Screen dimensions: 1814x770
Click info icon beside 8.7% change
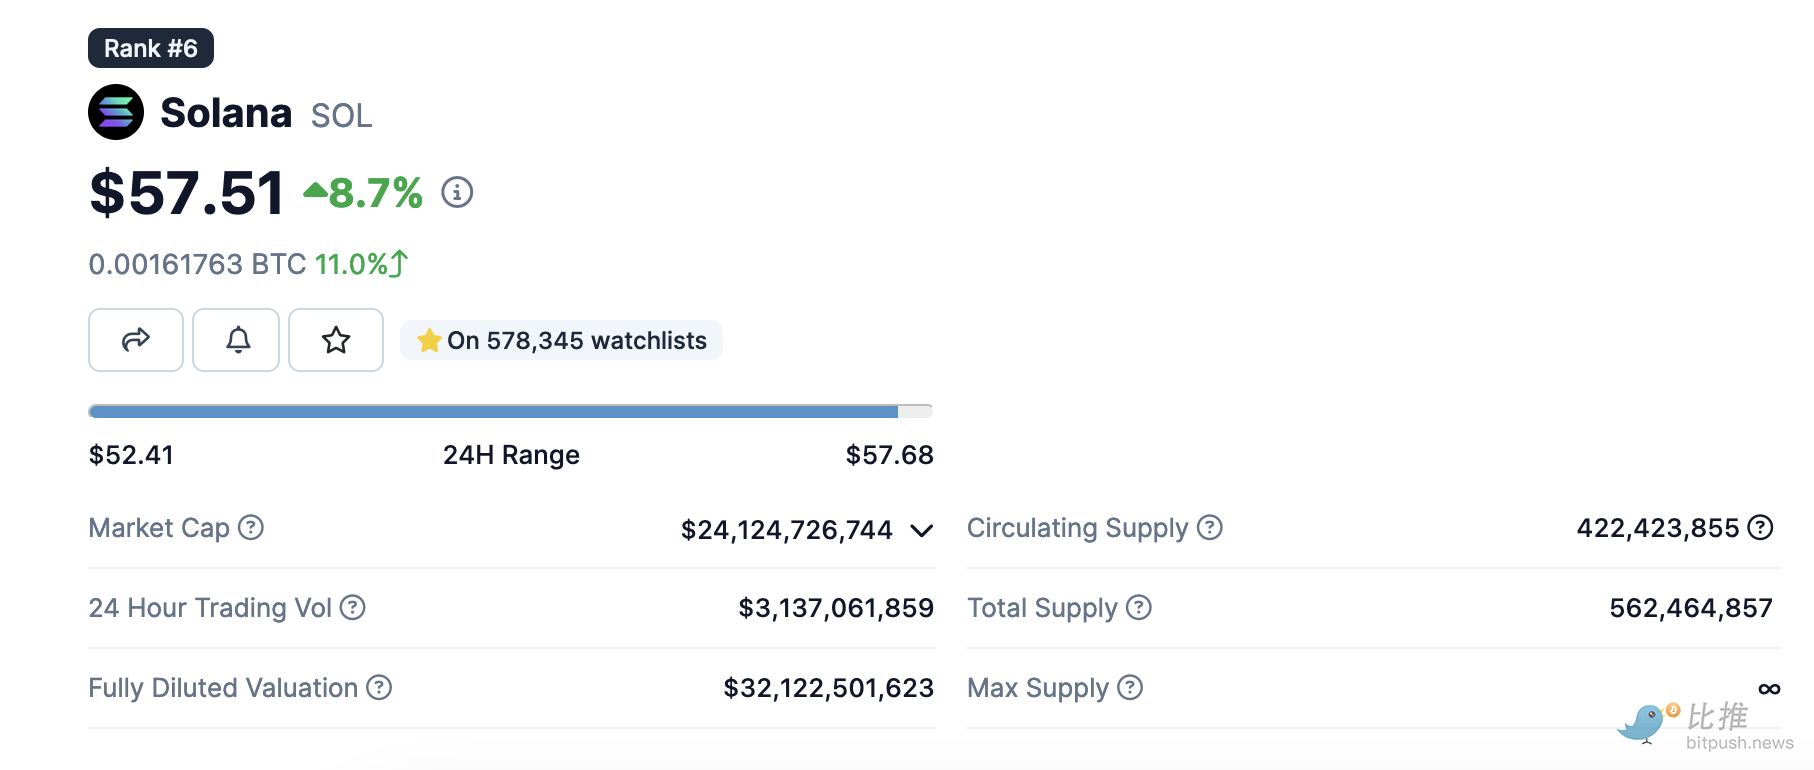point(457,192)
